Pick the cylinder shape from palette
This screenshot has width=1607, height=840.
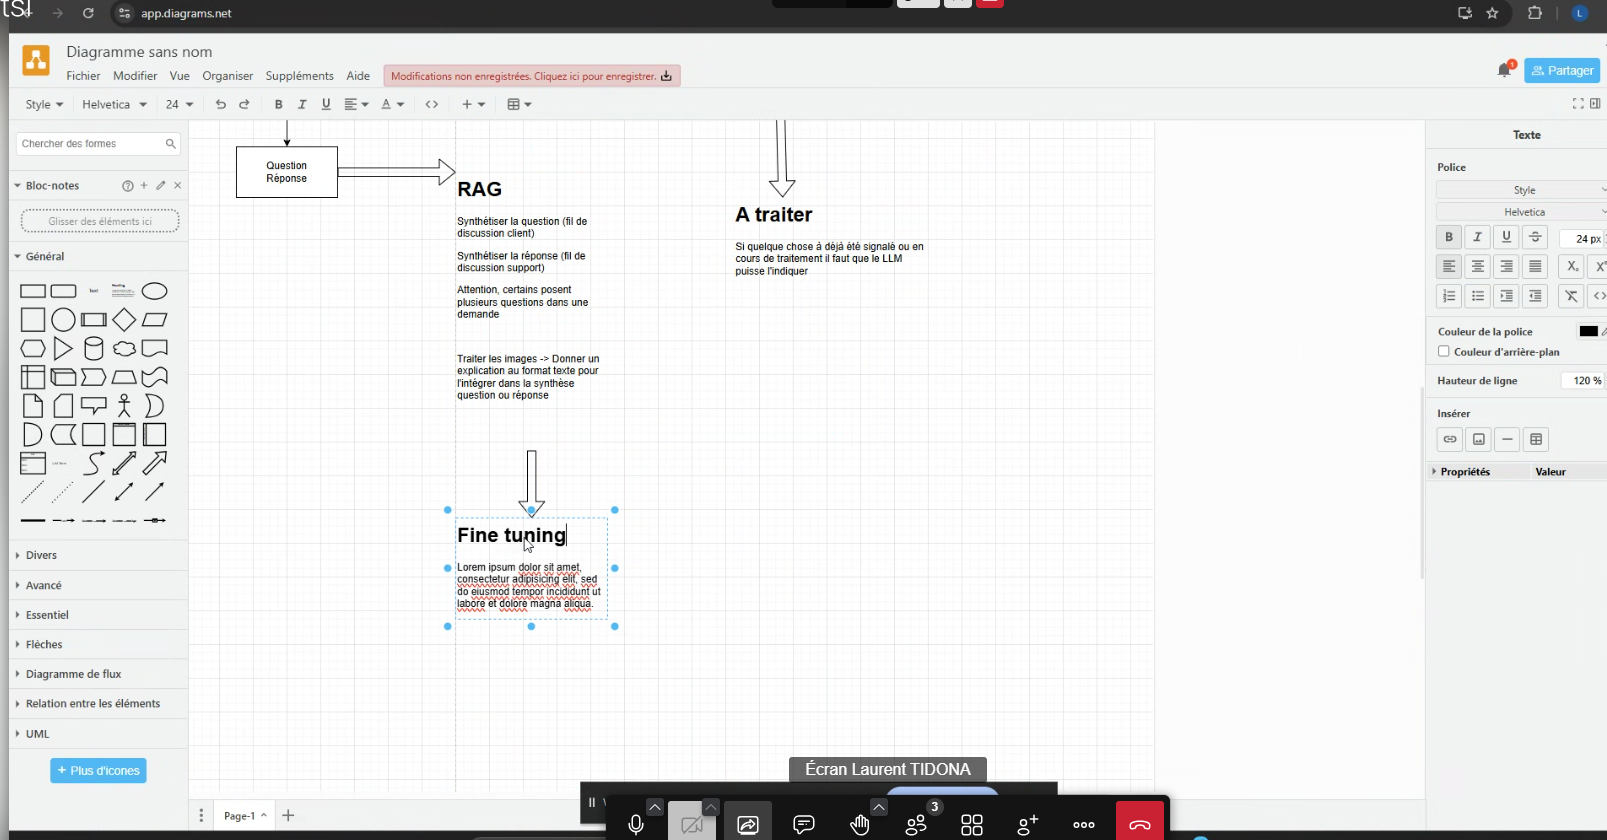point(94,349)
